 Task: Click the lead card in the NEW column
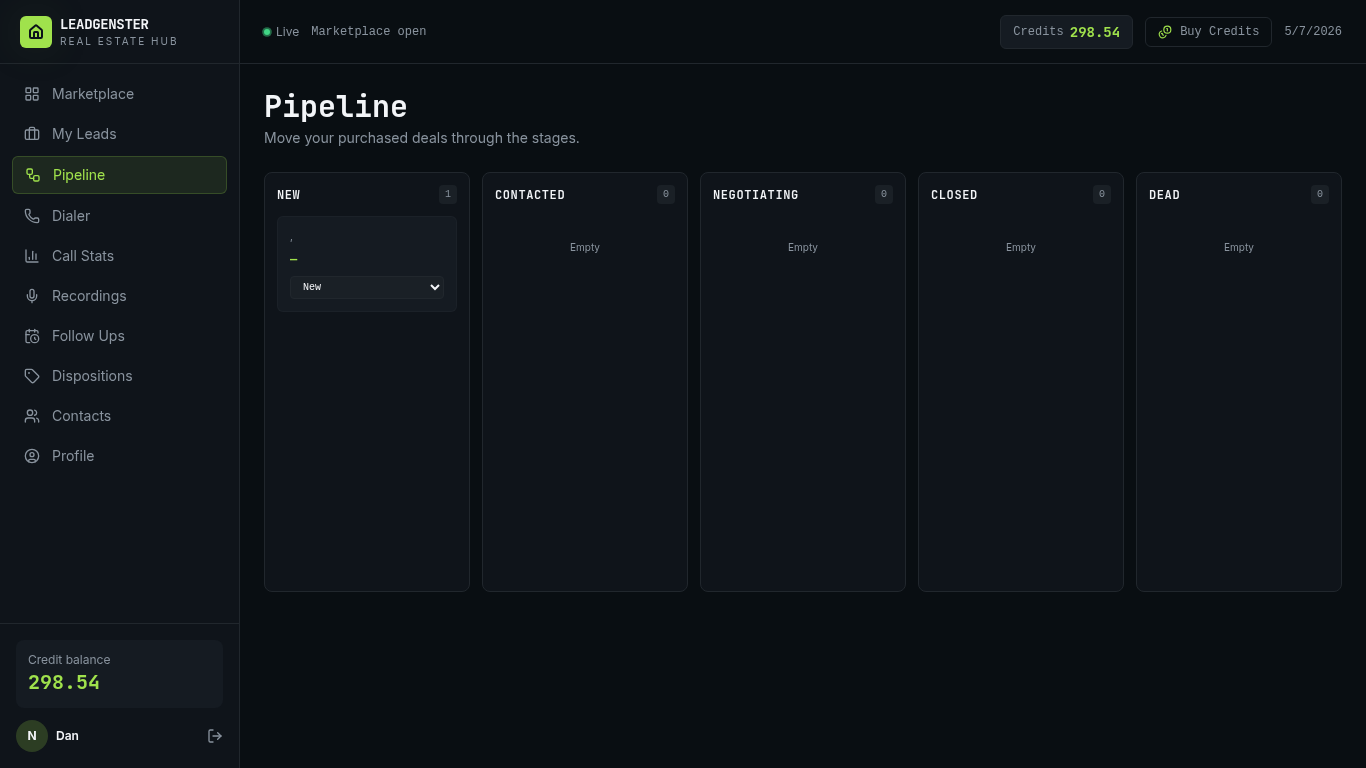pyautogui.click(x=367, y=264)
